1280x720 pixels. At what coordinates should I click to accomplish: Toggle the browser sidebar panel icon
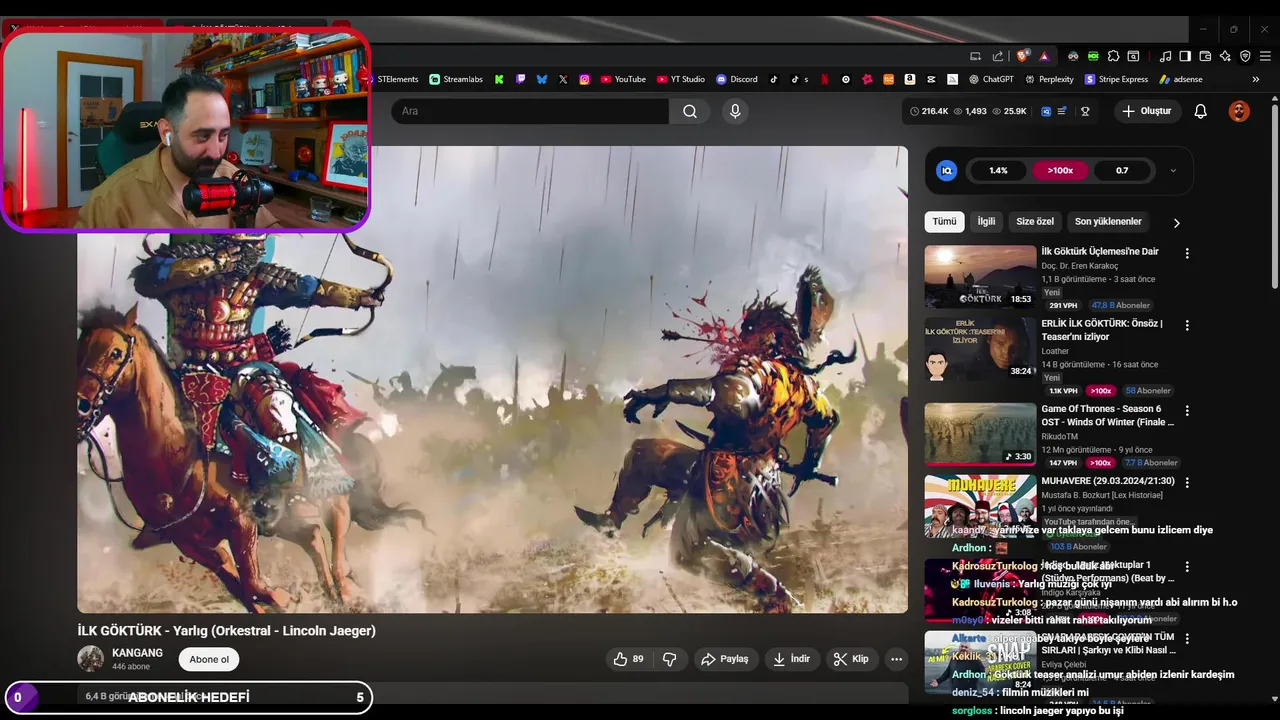[x=1185, y=56]
